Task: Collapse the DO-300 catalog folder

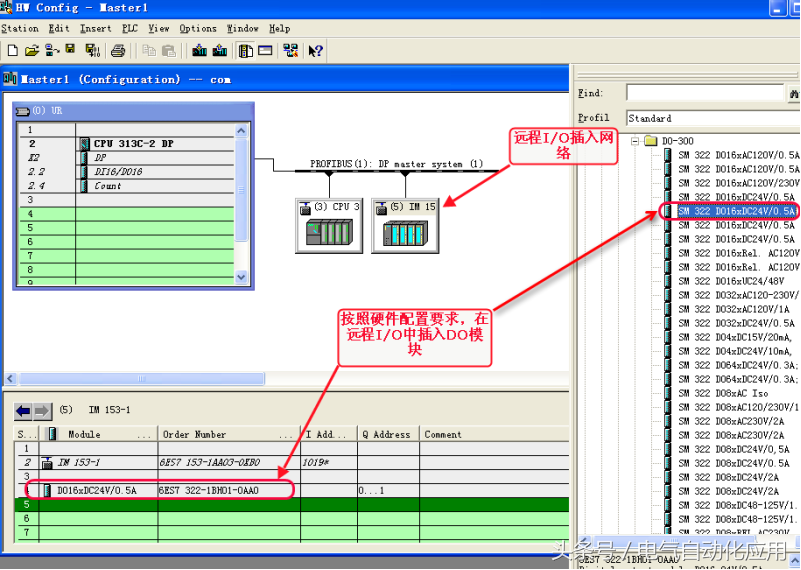Action: [x=636, y=141]
